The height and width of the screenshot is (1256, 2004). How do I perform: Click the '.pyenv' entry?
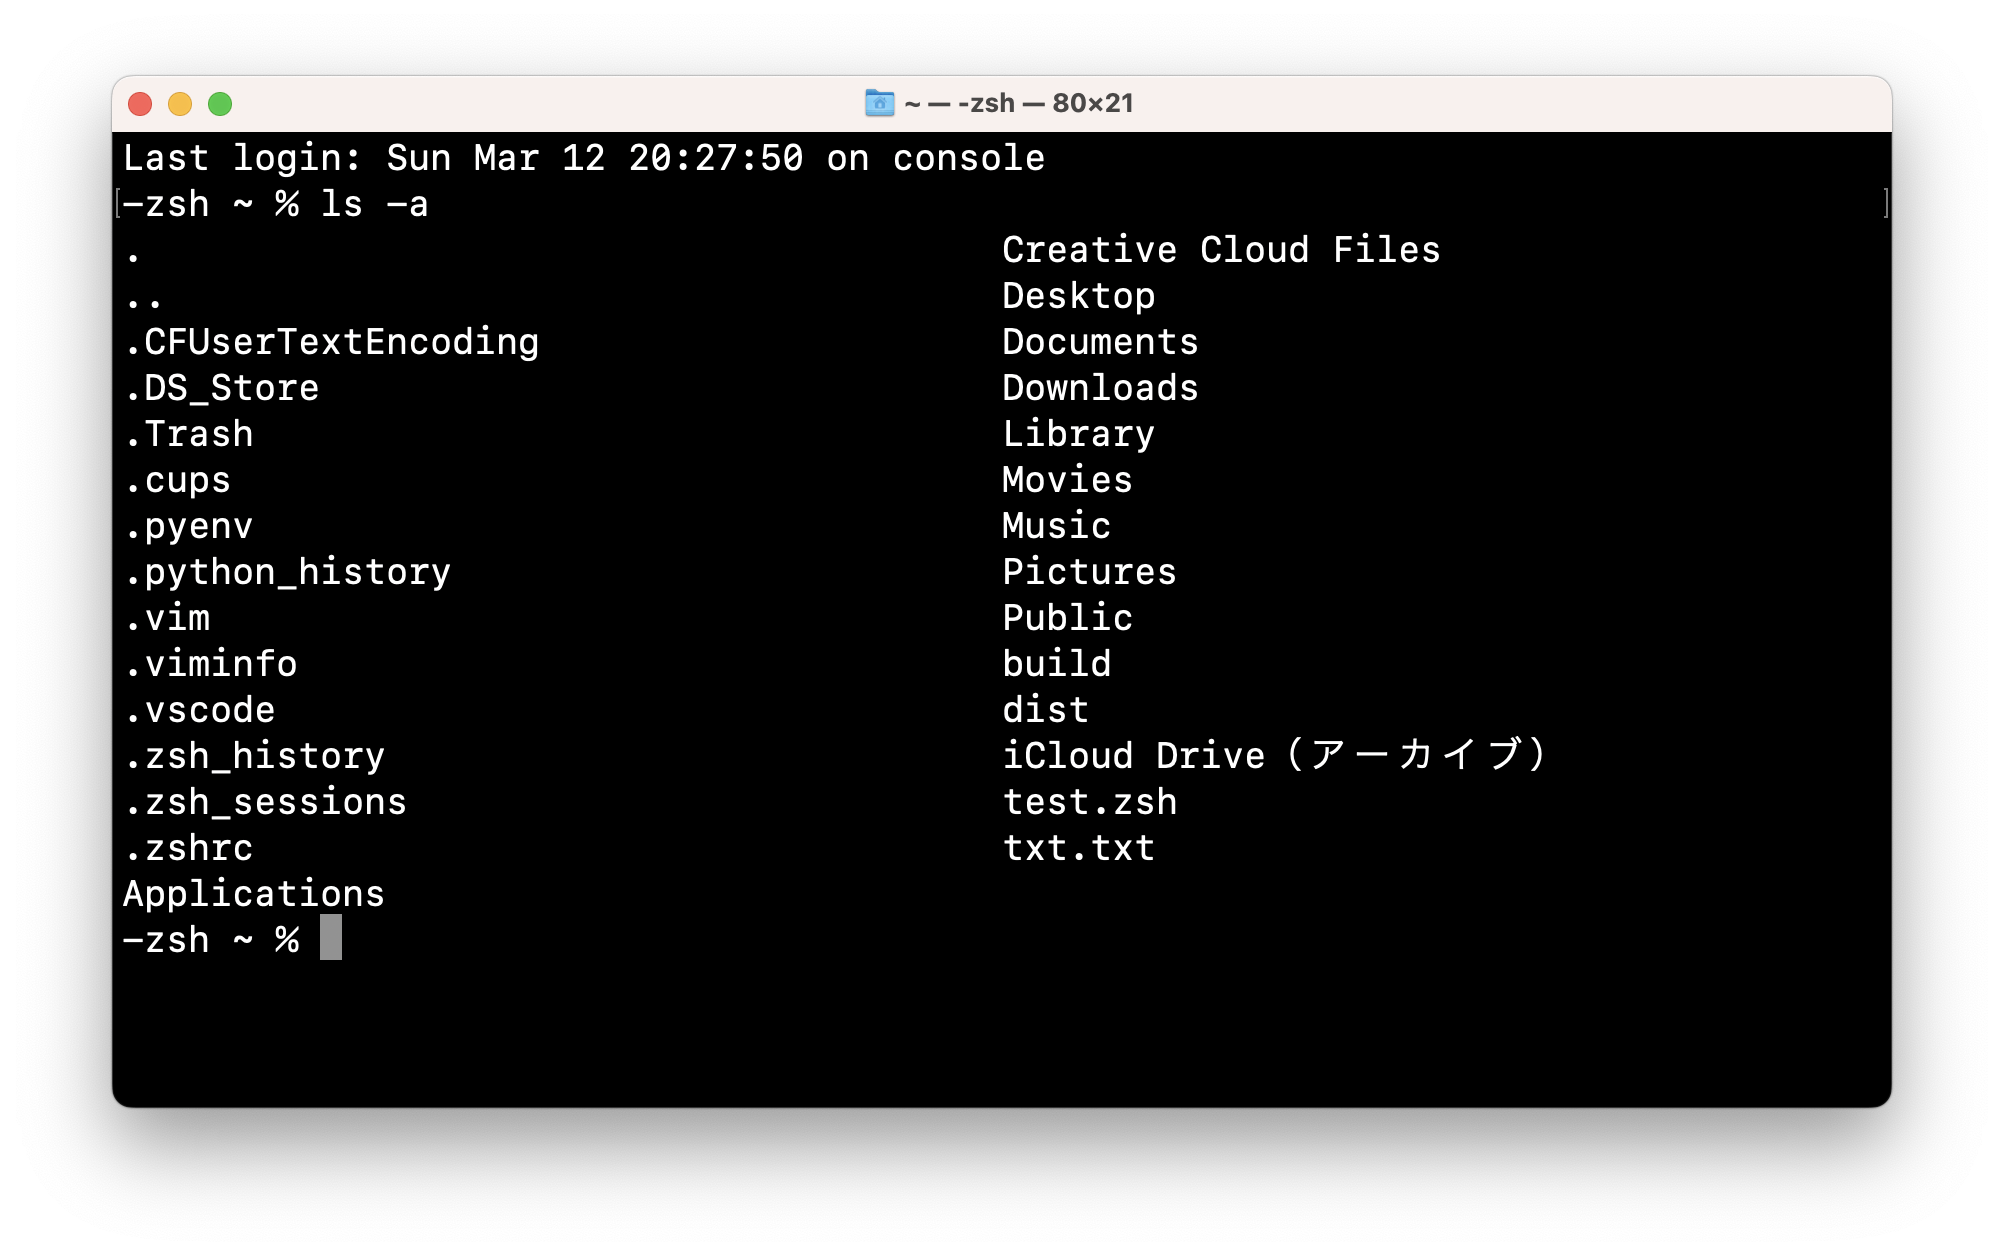pyautogui.click(x=189, y=527)
